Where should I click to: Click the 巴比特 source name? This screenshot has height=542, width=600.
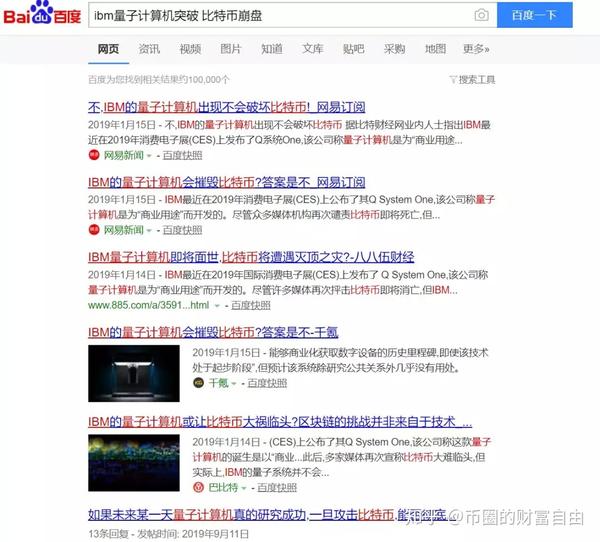223,488
